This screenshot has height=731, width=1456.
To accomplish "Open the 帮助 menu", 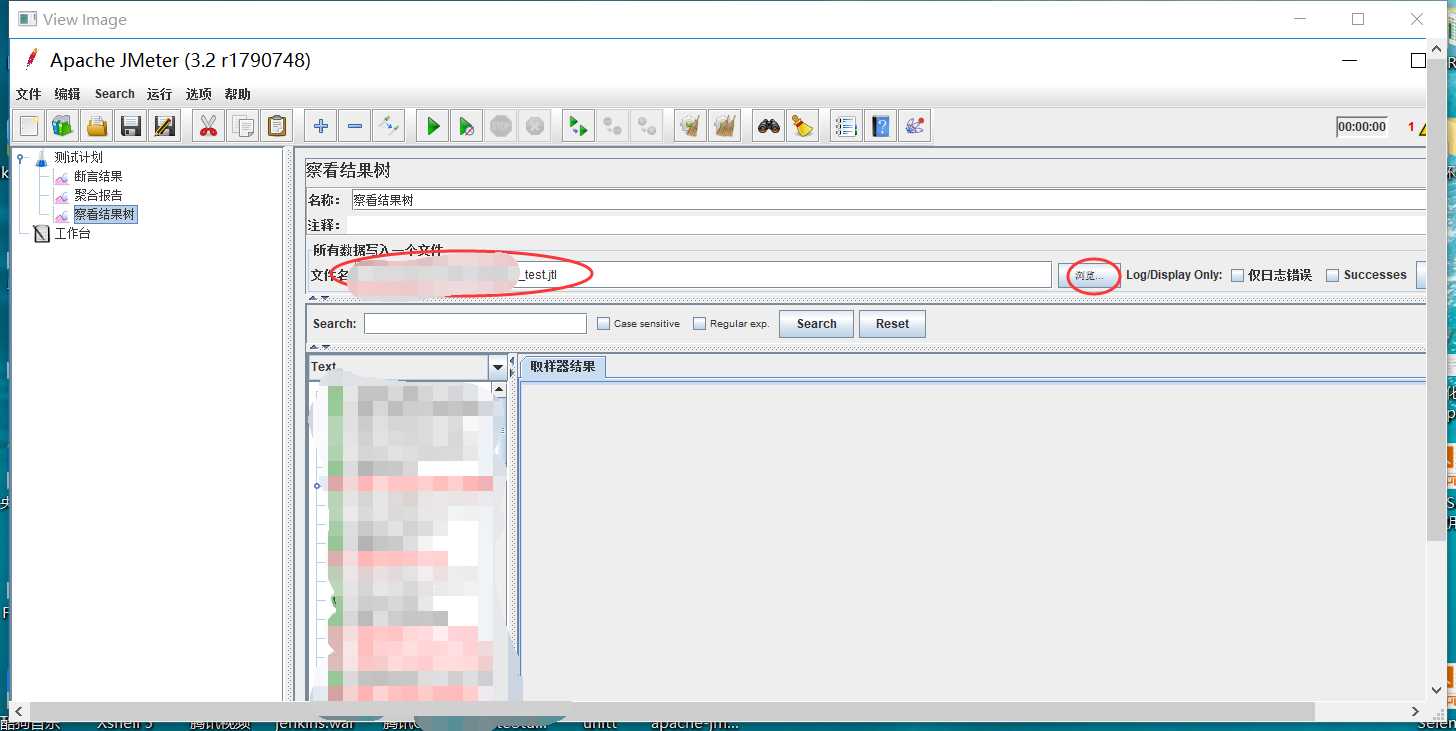I will coord(237,94).
